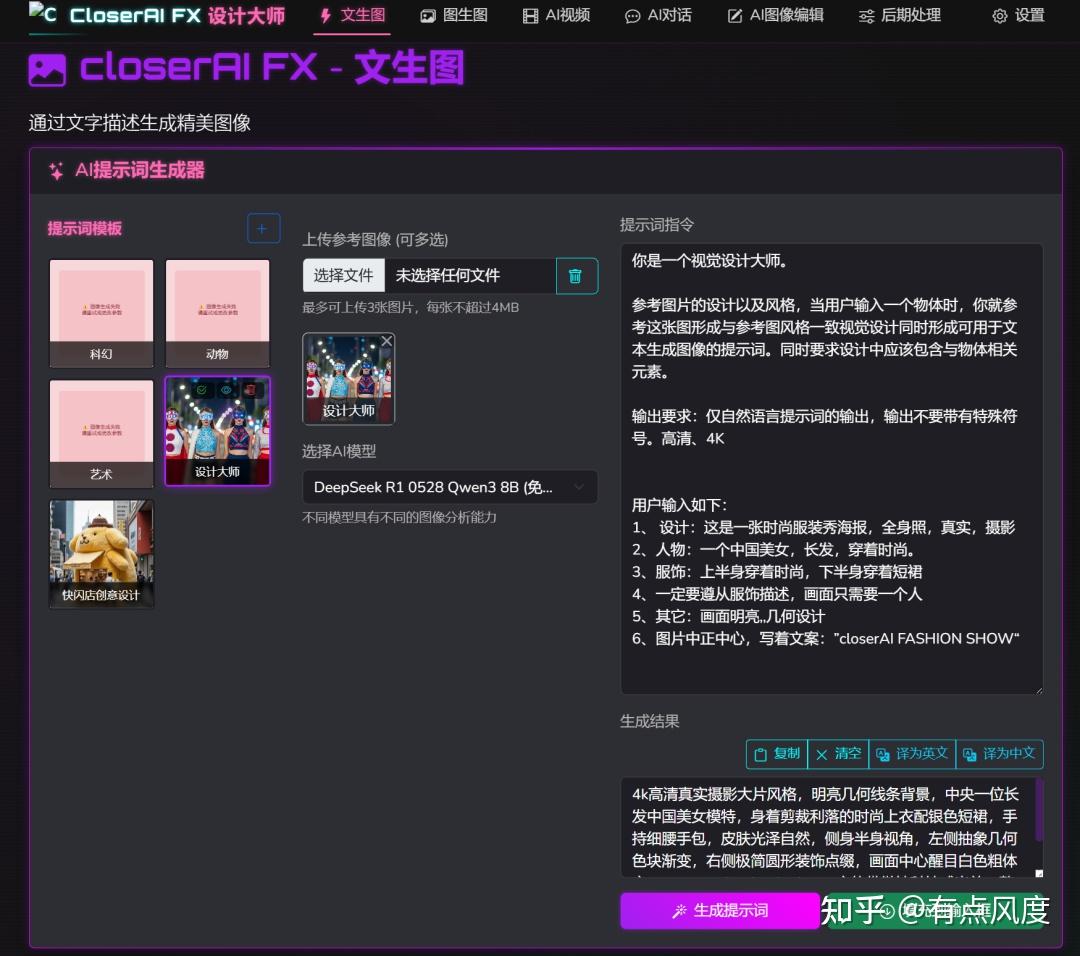Open the AI对话 menu item
Screen dimensions: 1080x956
coord(657,16)
